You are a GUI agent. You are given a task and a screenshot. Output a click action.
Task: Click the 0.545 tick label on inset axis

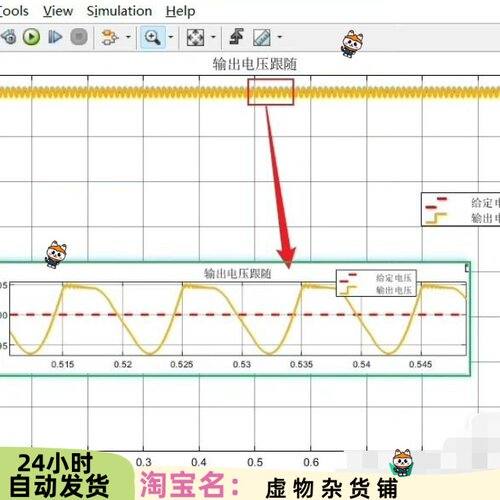[x=421, y=364]
